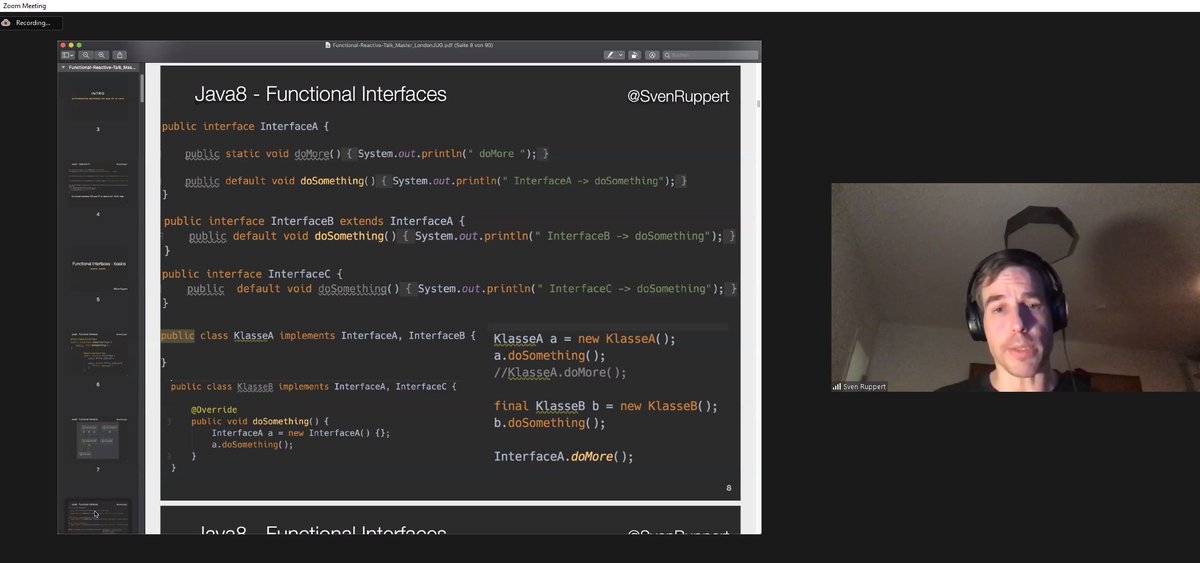The image size is (1200, 563).
Task: Click the 'b.doSomething();' code line
Action: [x=550, y=423]
